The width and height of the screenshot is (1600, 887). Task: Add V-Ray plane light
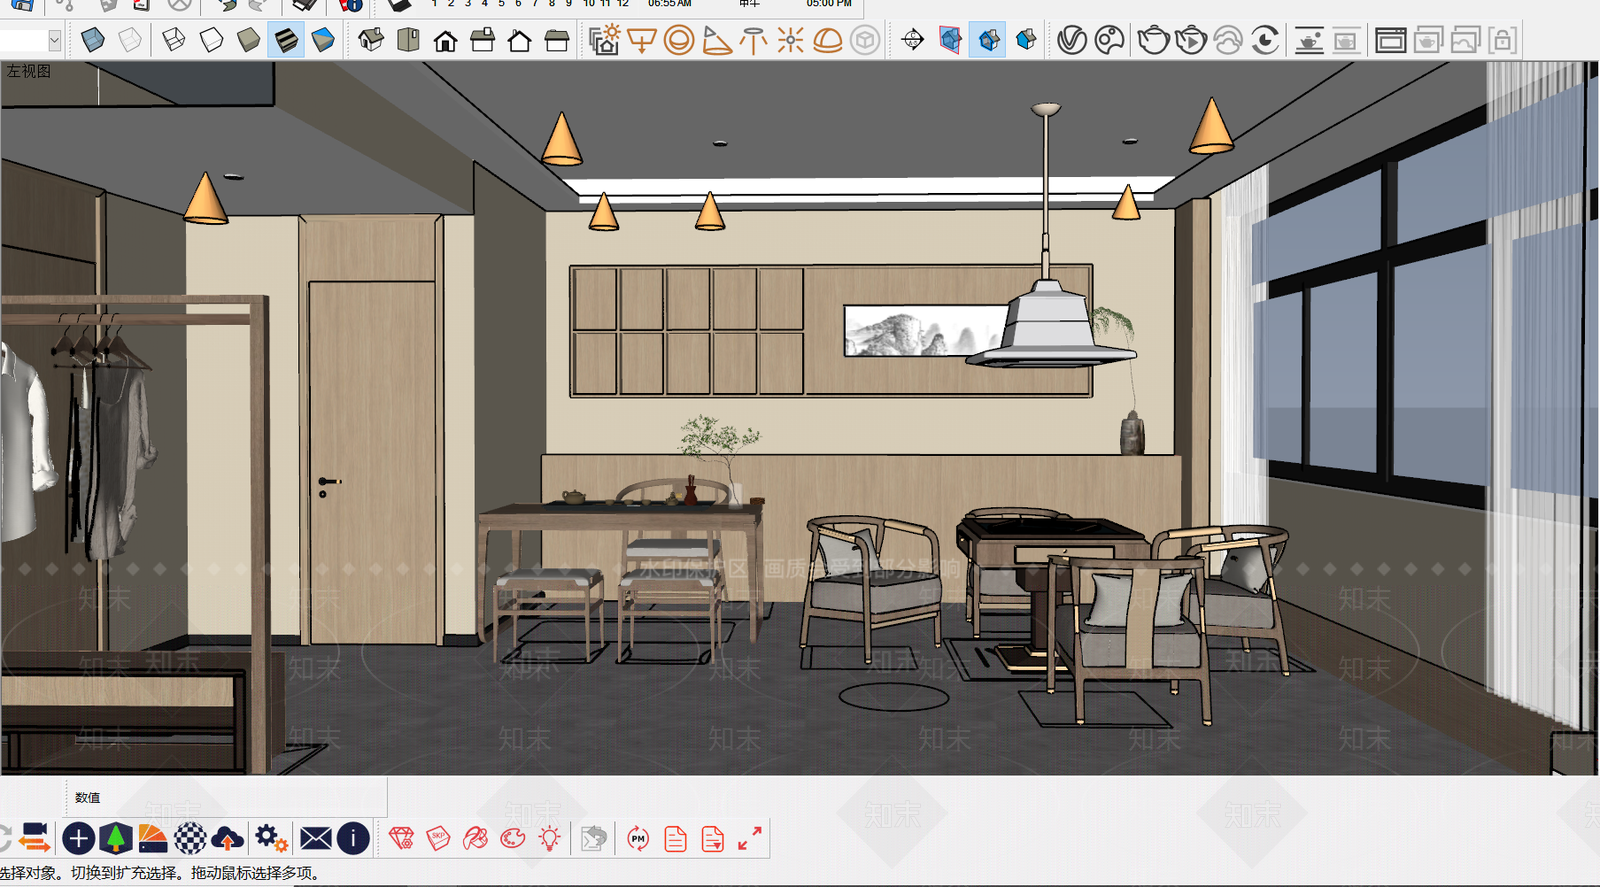[642, 40]
